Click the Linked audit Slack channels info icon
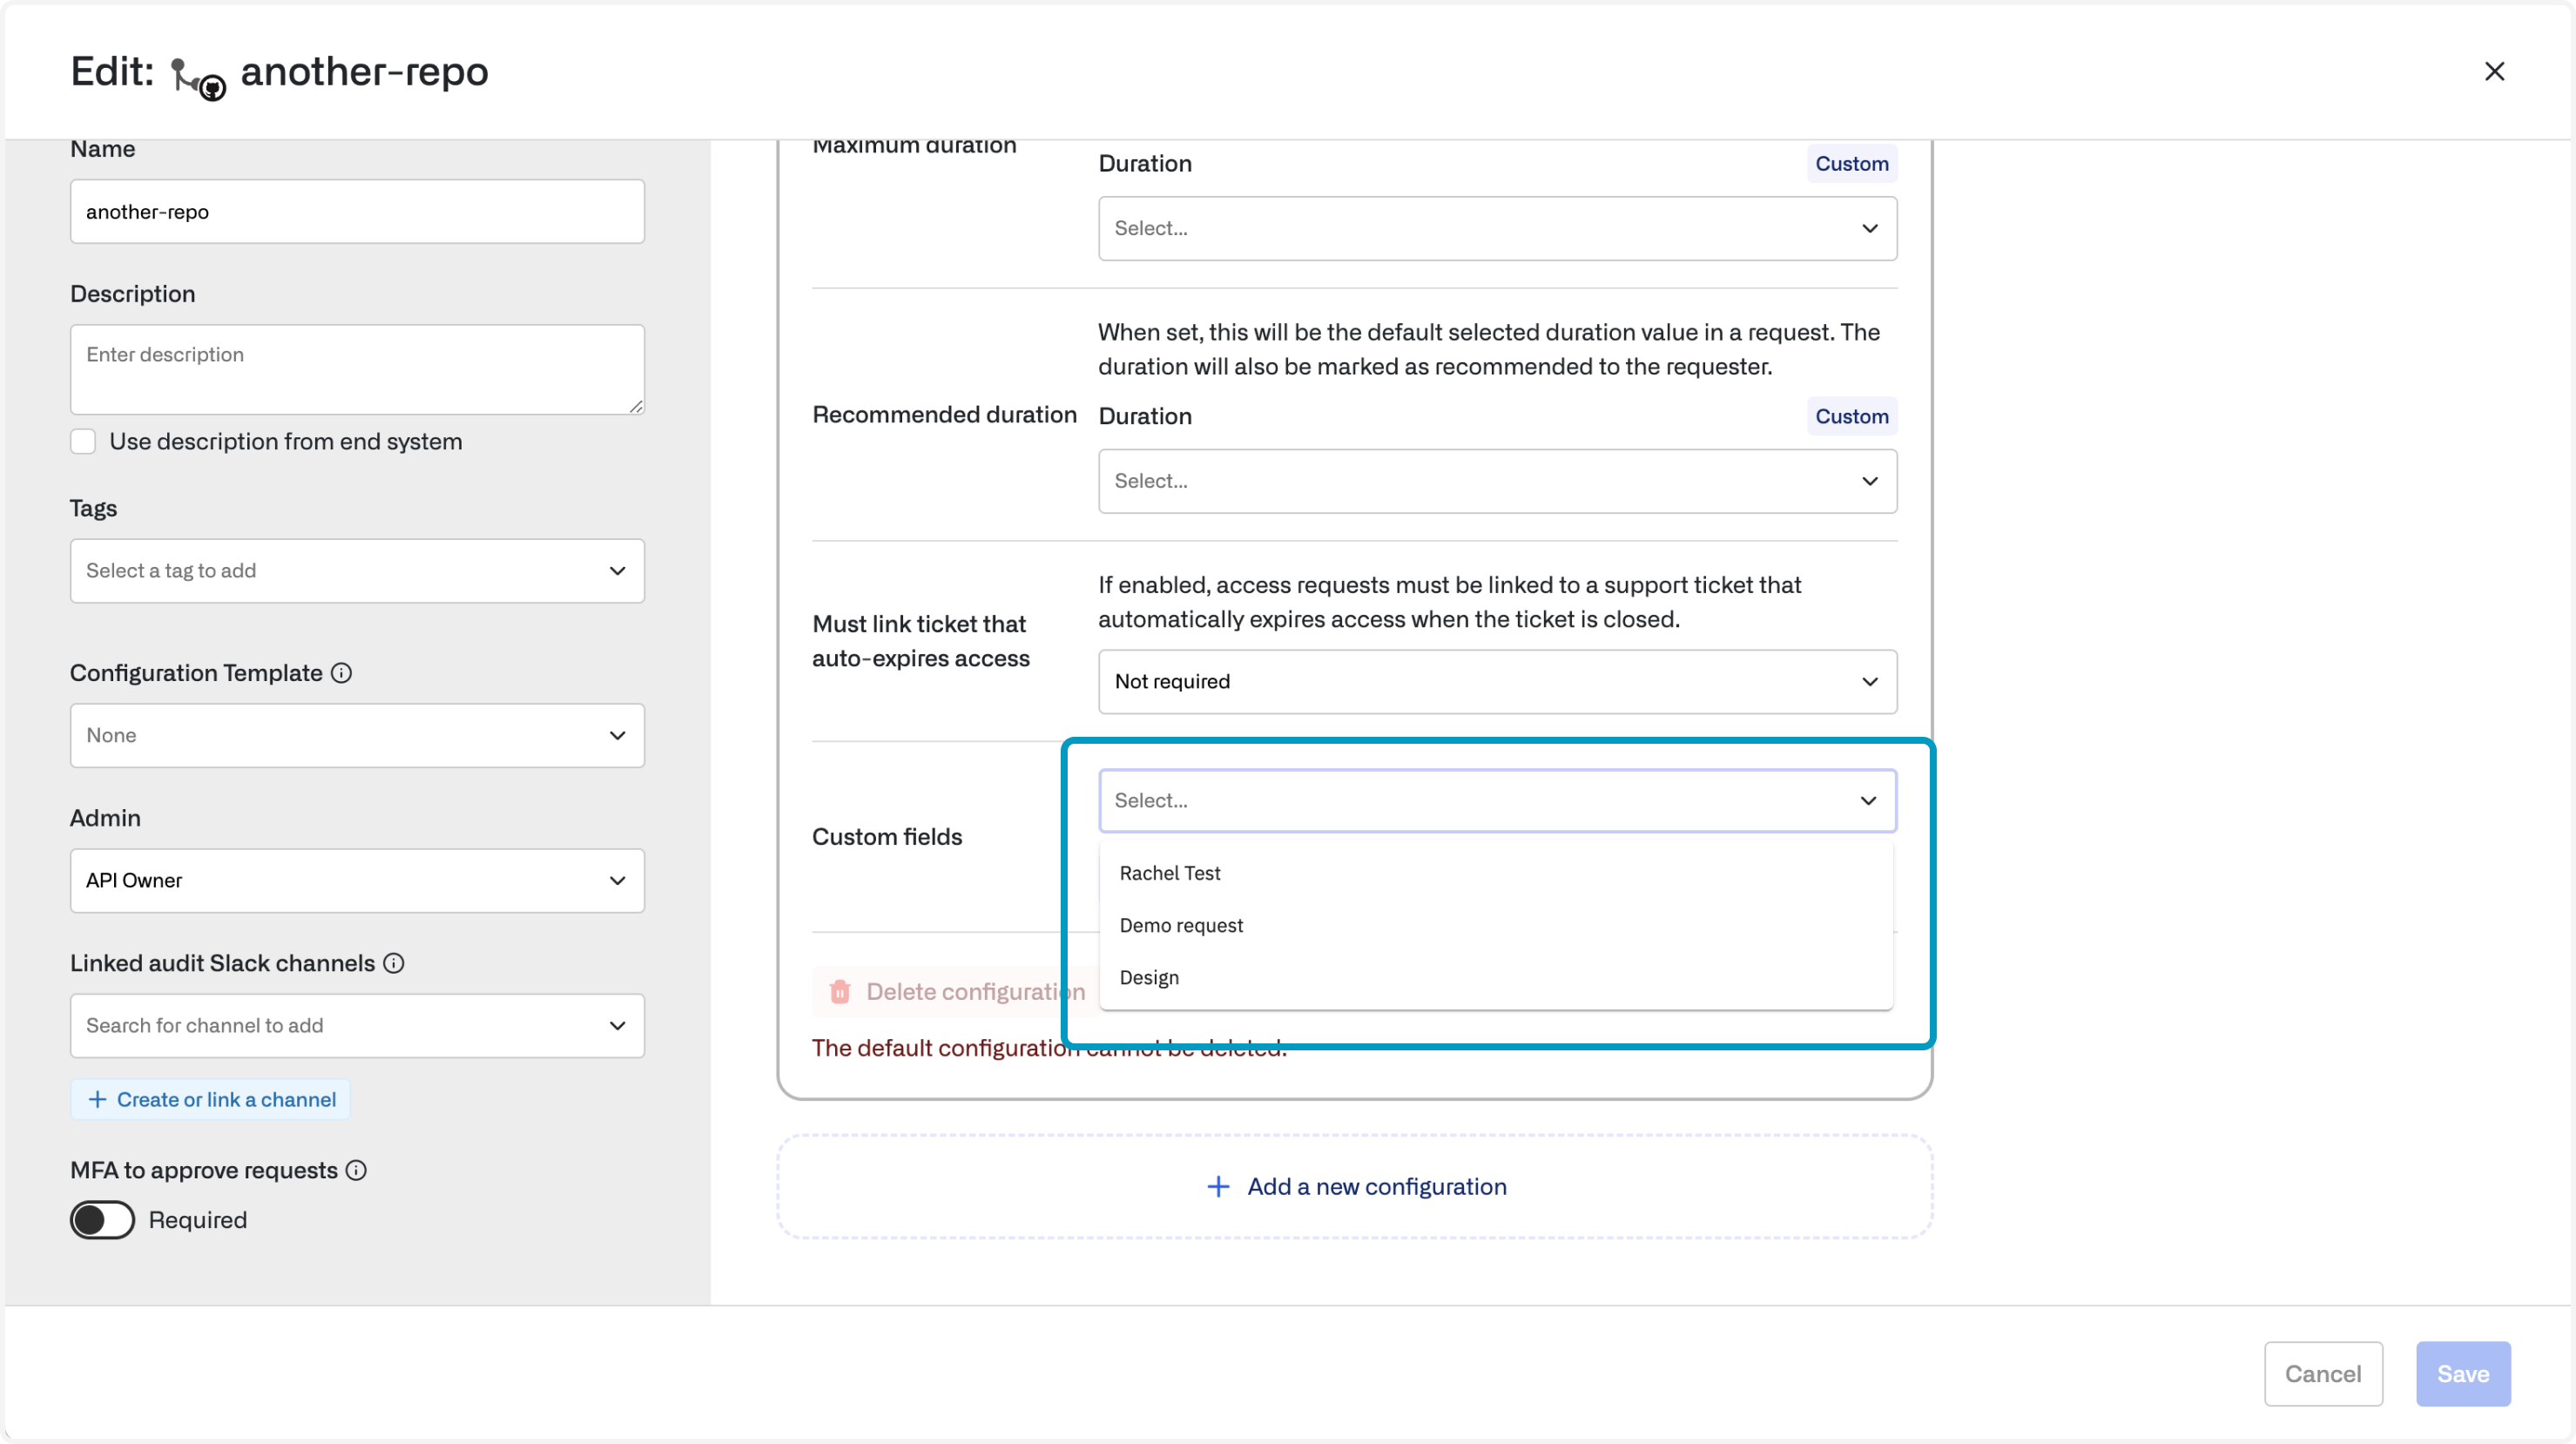Viewport: 2576px width, 1444px height. 394,963
